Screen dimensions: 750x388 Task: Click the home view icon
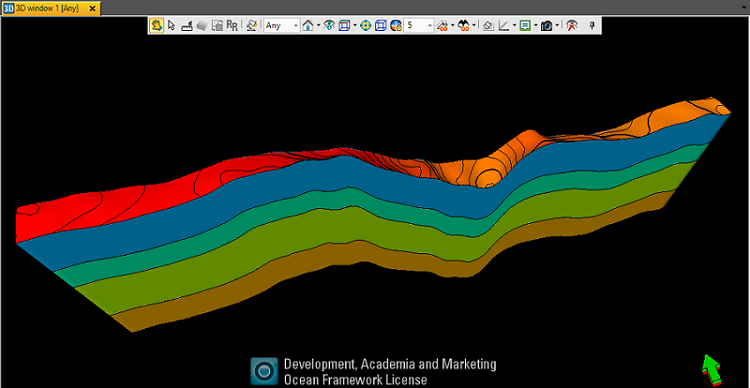pyautogui.click(x=308, y=26)
